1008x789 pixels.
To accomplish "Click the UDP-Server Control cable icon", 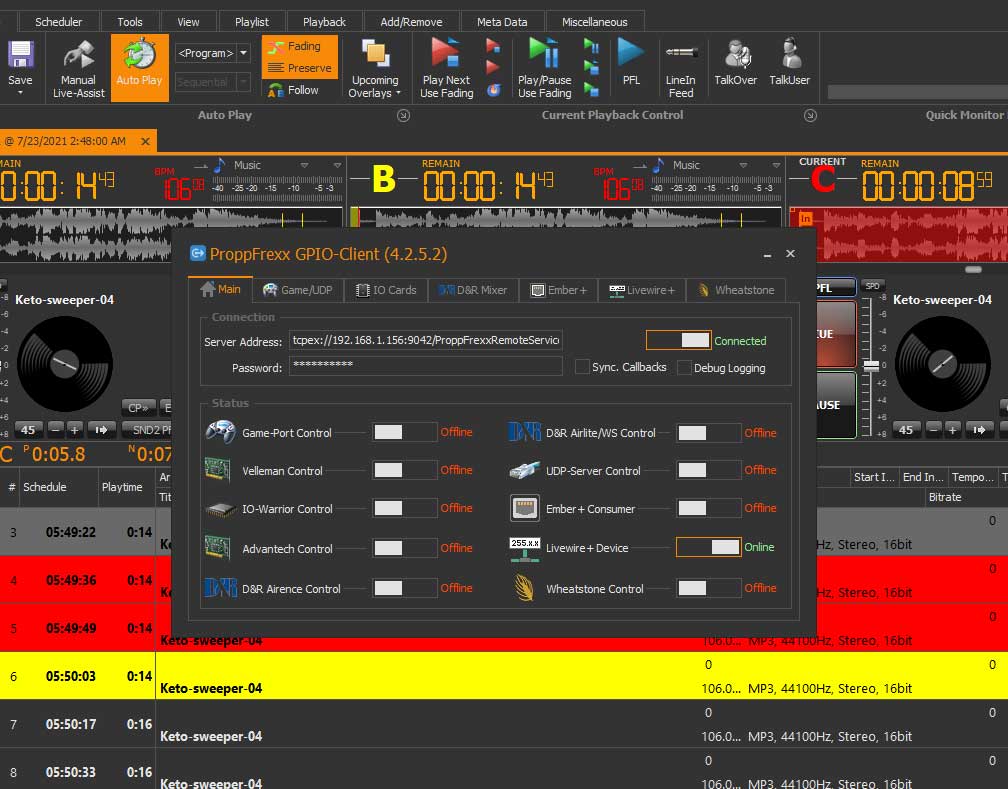I will point(524,470).
